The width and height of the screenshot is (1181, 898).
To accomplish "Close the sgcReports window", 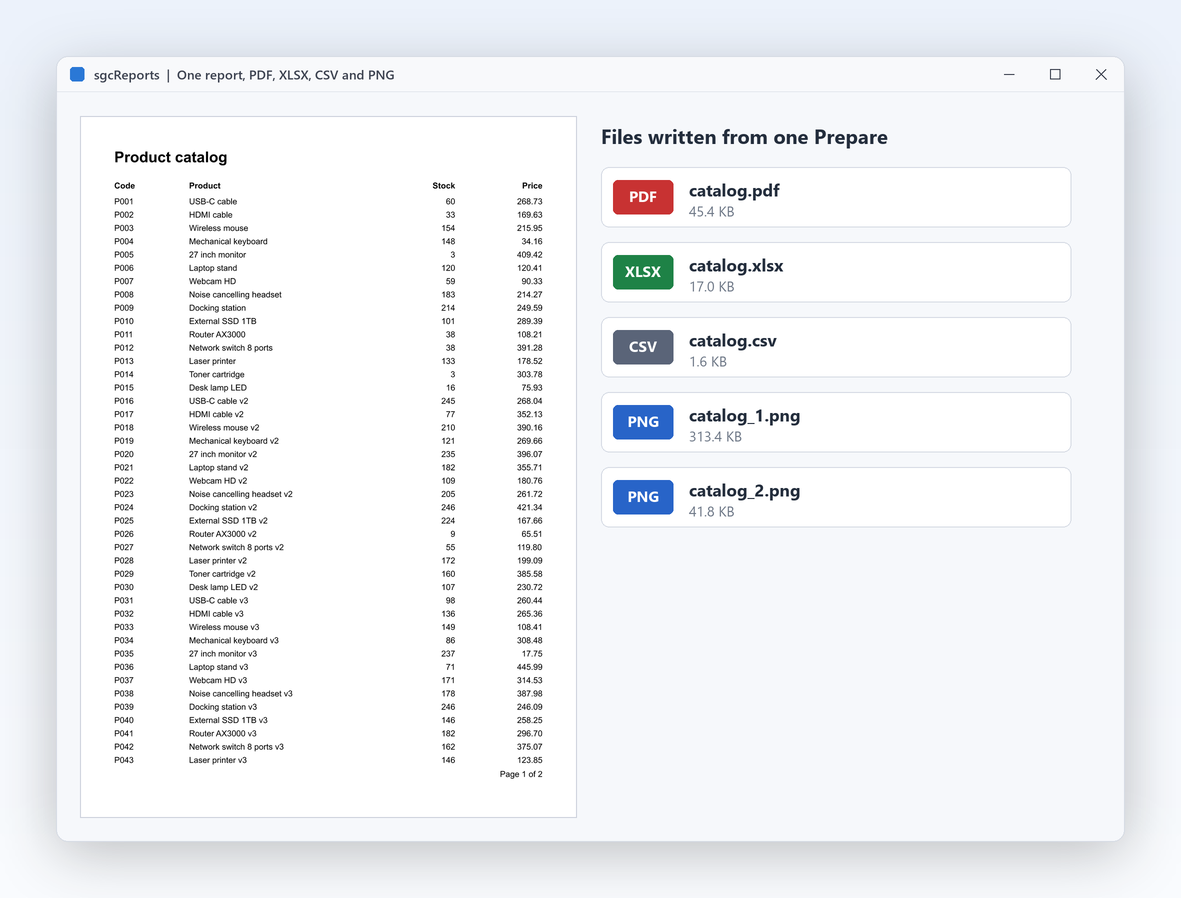I will [1101, 75].
